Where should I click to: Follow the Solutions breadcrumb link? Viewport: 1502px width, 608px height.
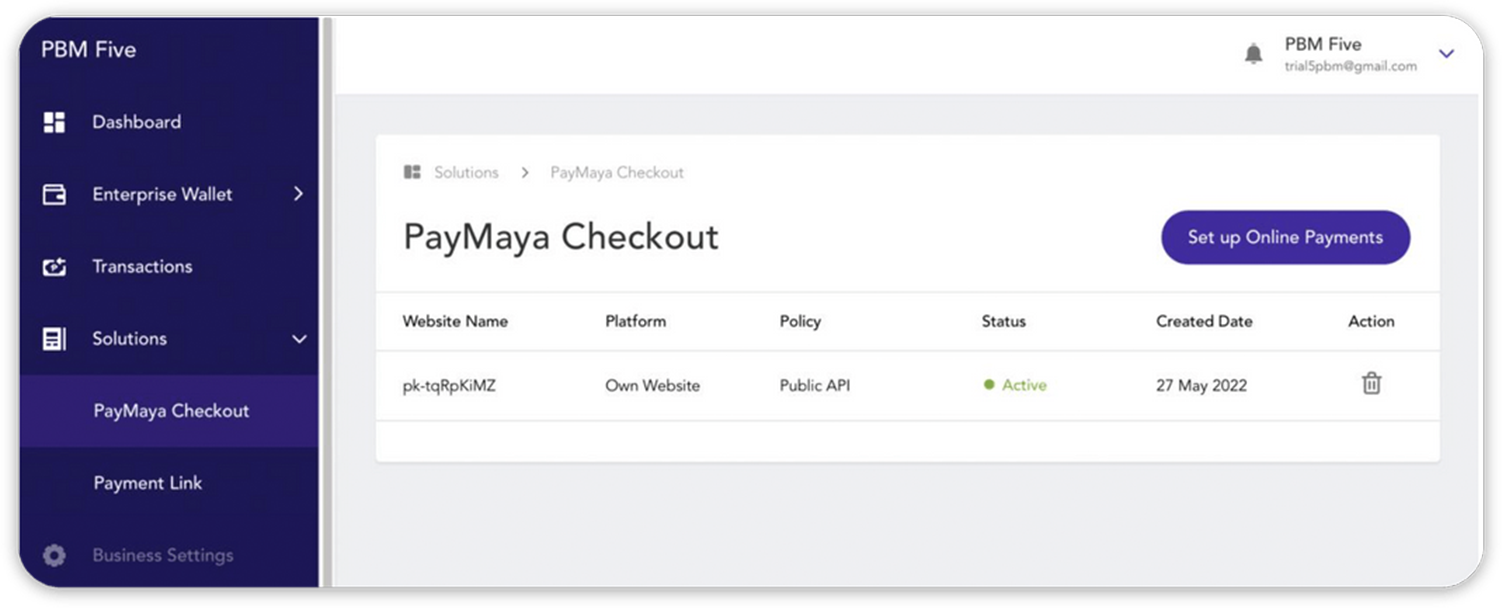coord(466,172)
